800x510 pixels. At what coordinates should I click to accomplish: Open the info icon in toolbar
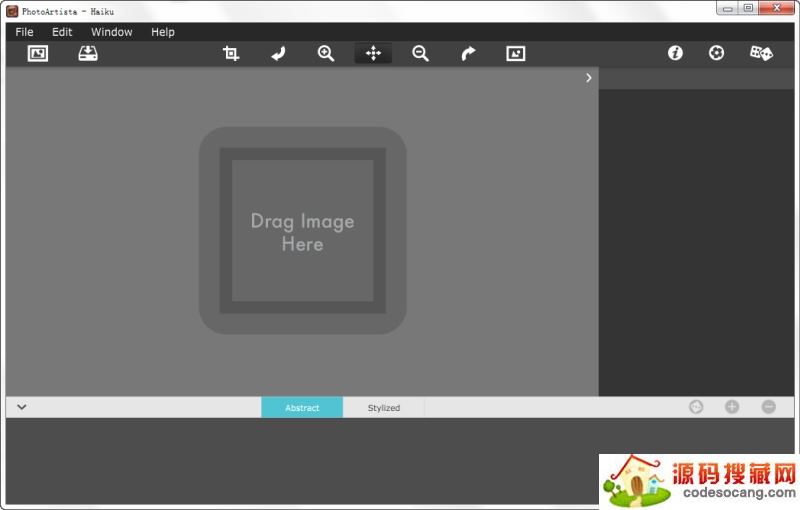click(x=676, y=54)
